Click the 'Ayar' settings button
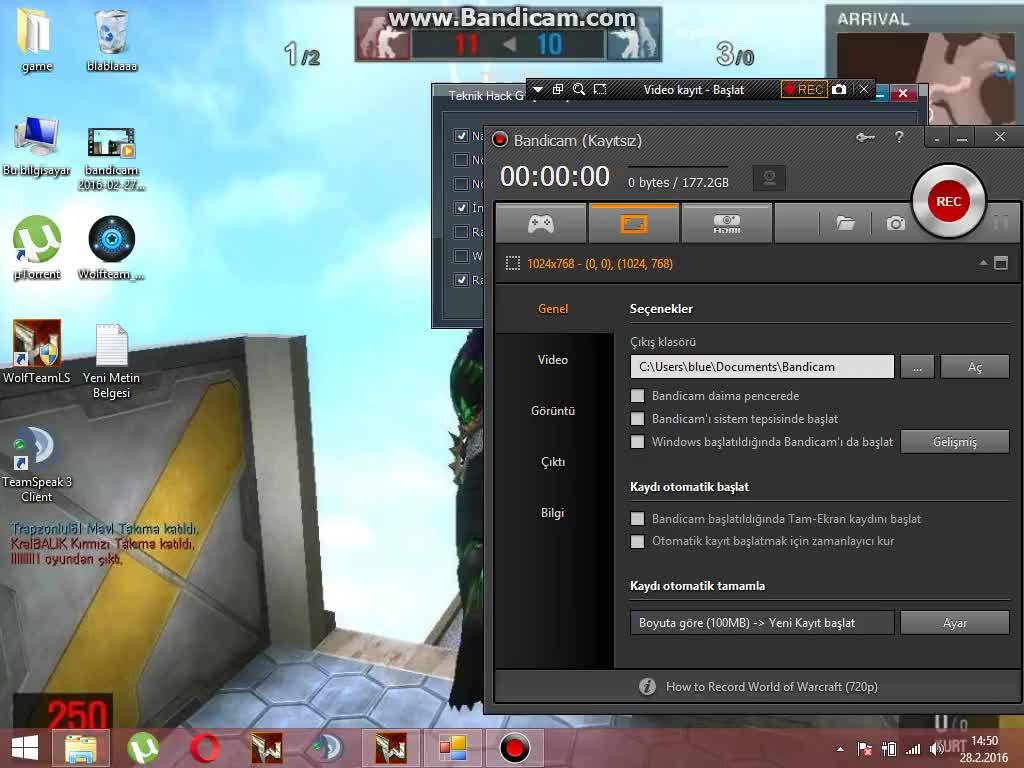The width and height of the screenshot is (1024, 768). pyautogui.click(x=955, y=623)
